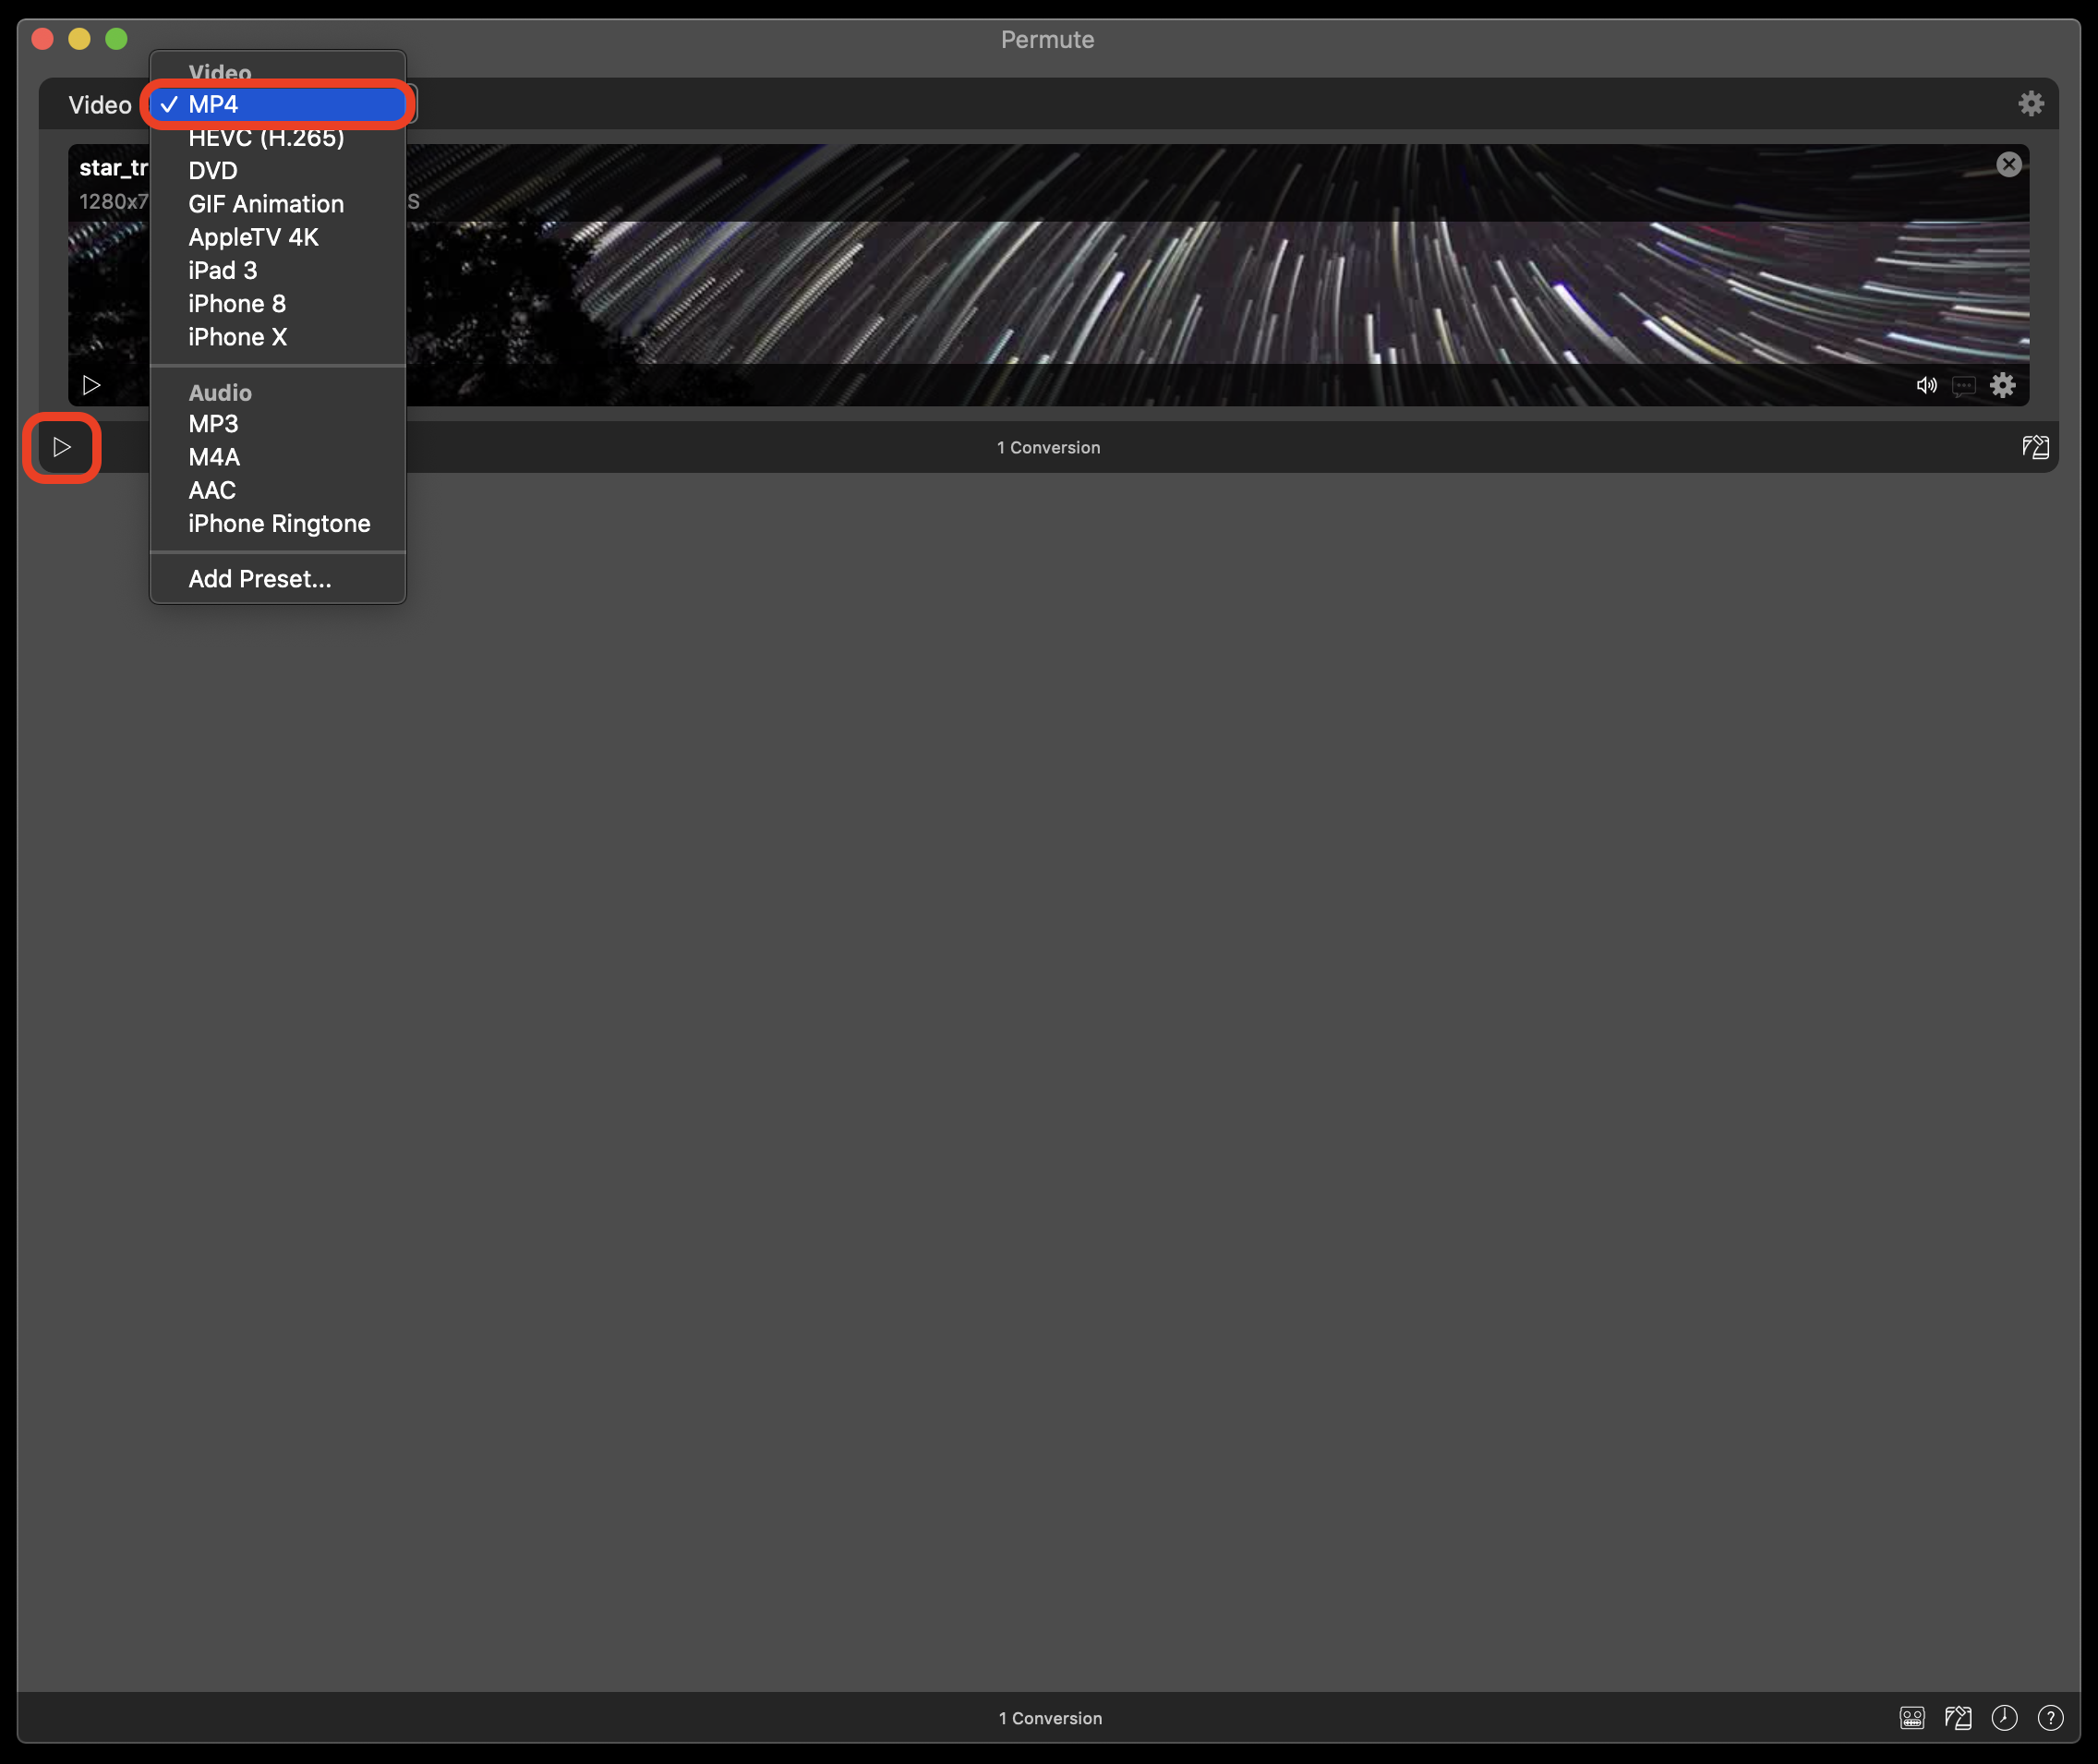The height and width of the screenshot is (1764, 2098).
Task: Open settings gear on the star trails video
Action: point(2003,384)
